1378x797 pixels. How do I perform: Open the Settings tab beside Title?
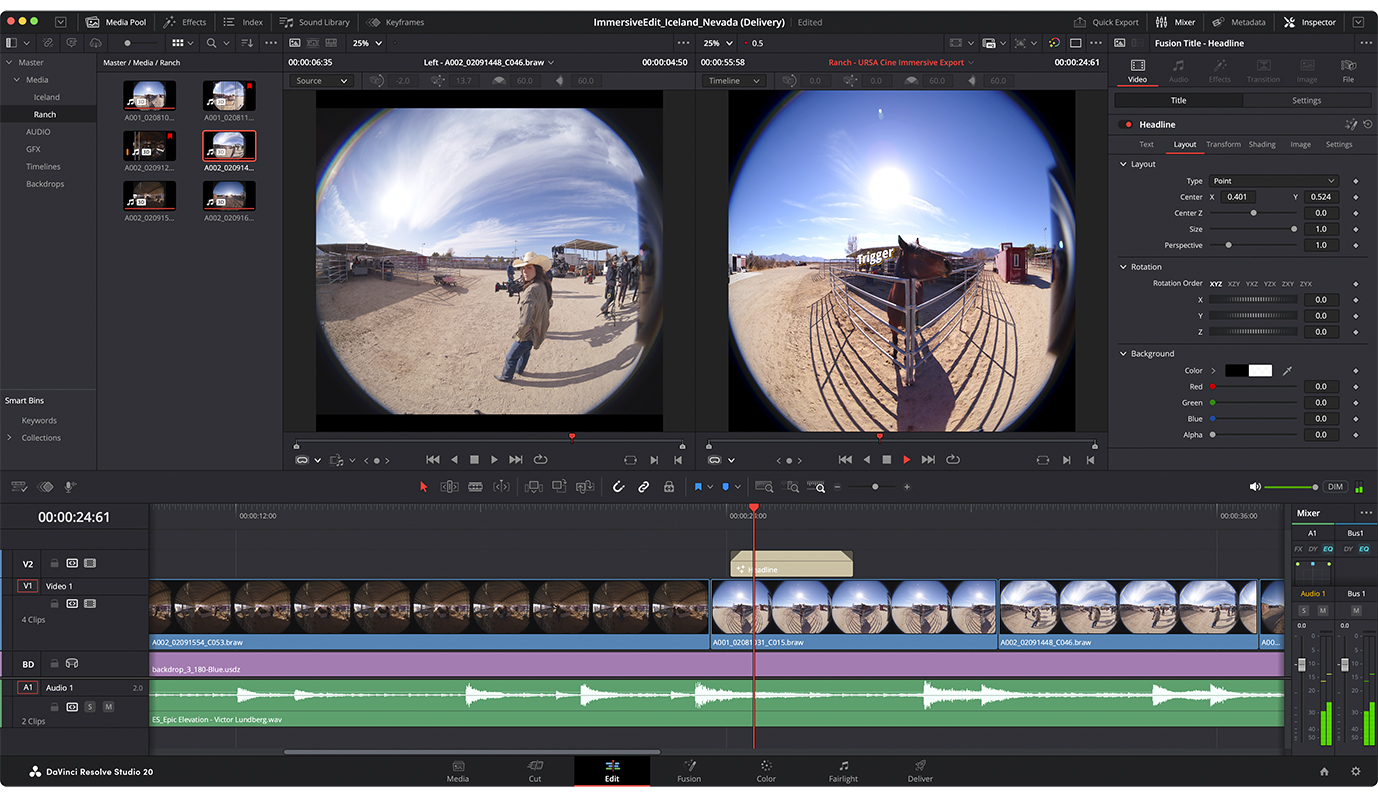(1306, 101)
